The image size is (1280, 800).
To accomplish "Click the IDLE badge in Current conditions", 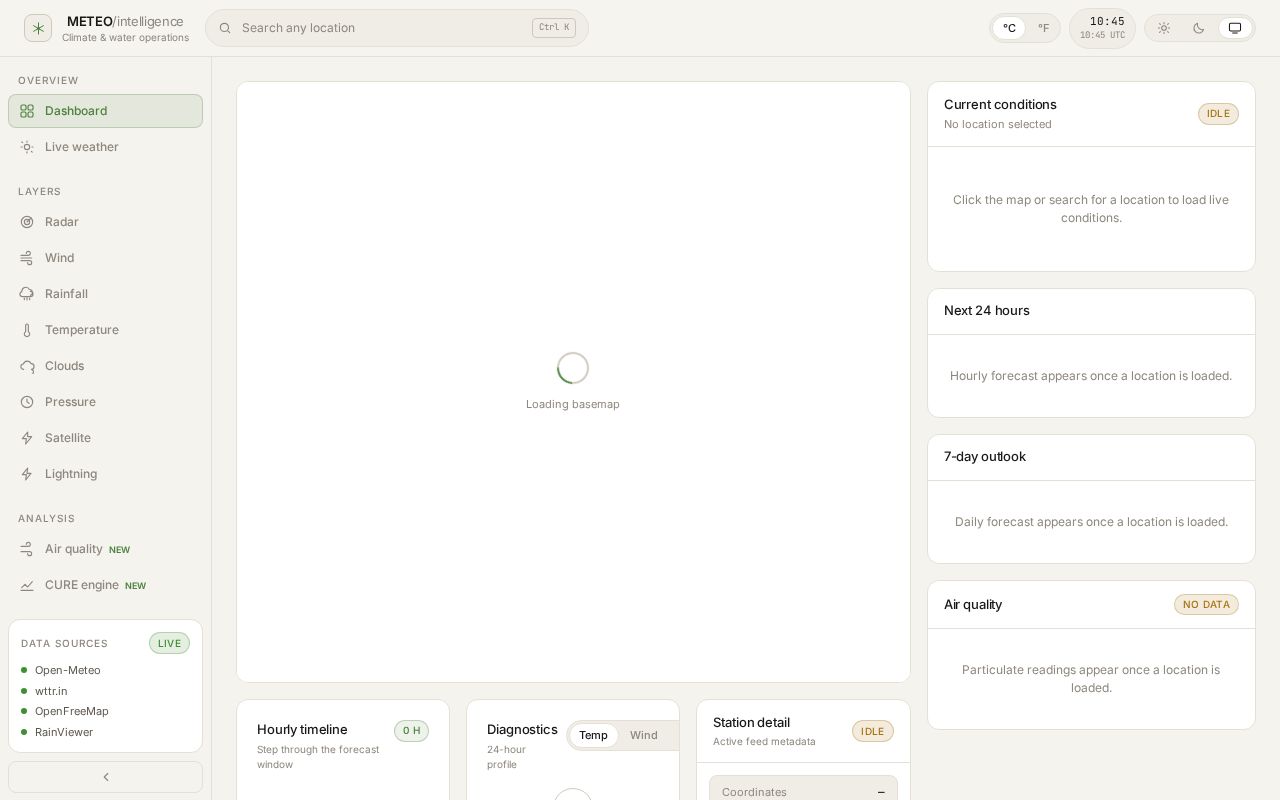I will [x=1218, y=114].
